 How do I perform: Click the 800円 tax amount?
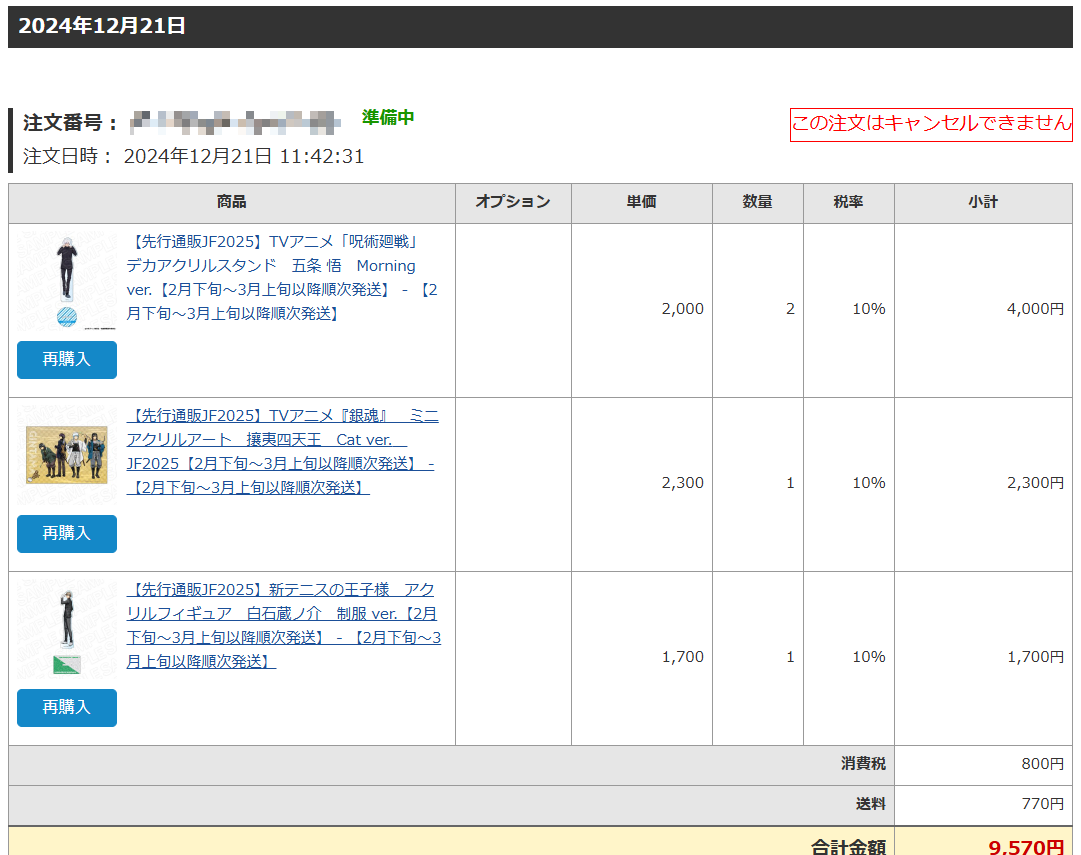(1042, 764)
